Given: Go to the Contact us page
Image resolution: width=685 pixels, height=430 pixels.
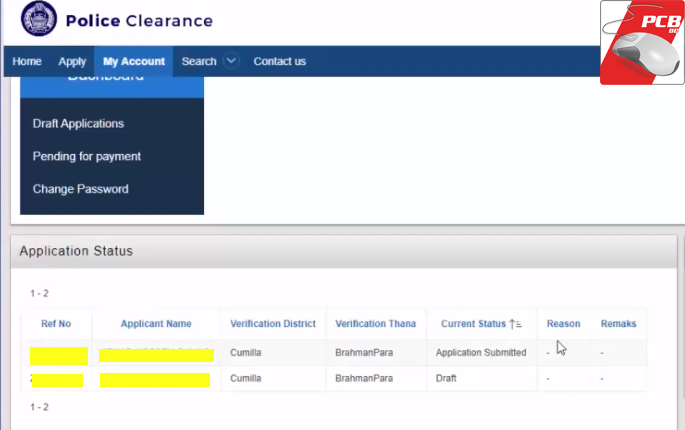Looking at the screenshot, I should 279,61.
